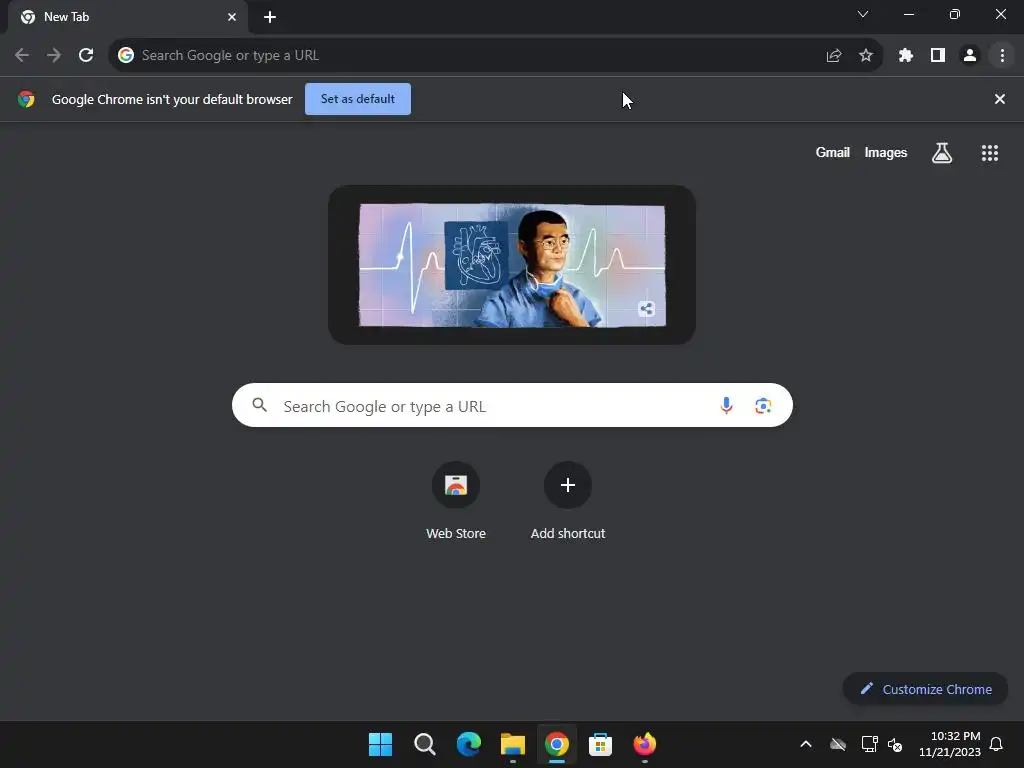Viewport: 1024px width, 768px height.
Task: Search by image with Google Lens
Action: (763, 406)
